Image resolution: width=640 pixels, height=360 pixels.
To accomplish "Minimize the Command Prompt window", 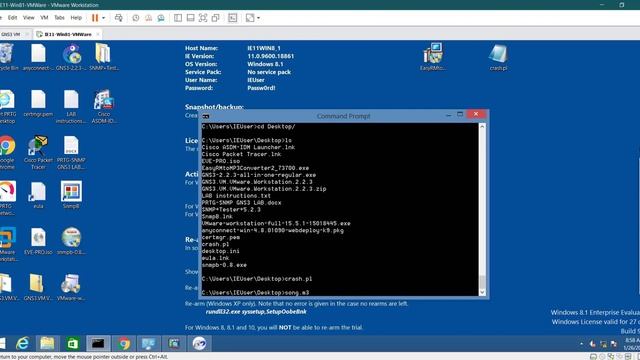I will pos(448,115).
